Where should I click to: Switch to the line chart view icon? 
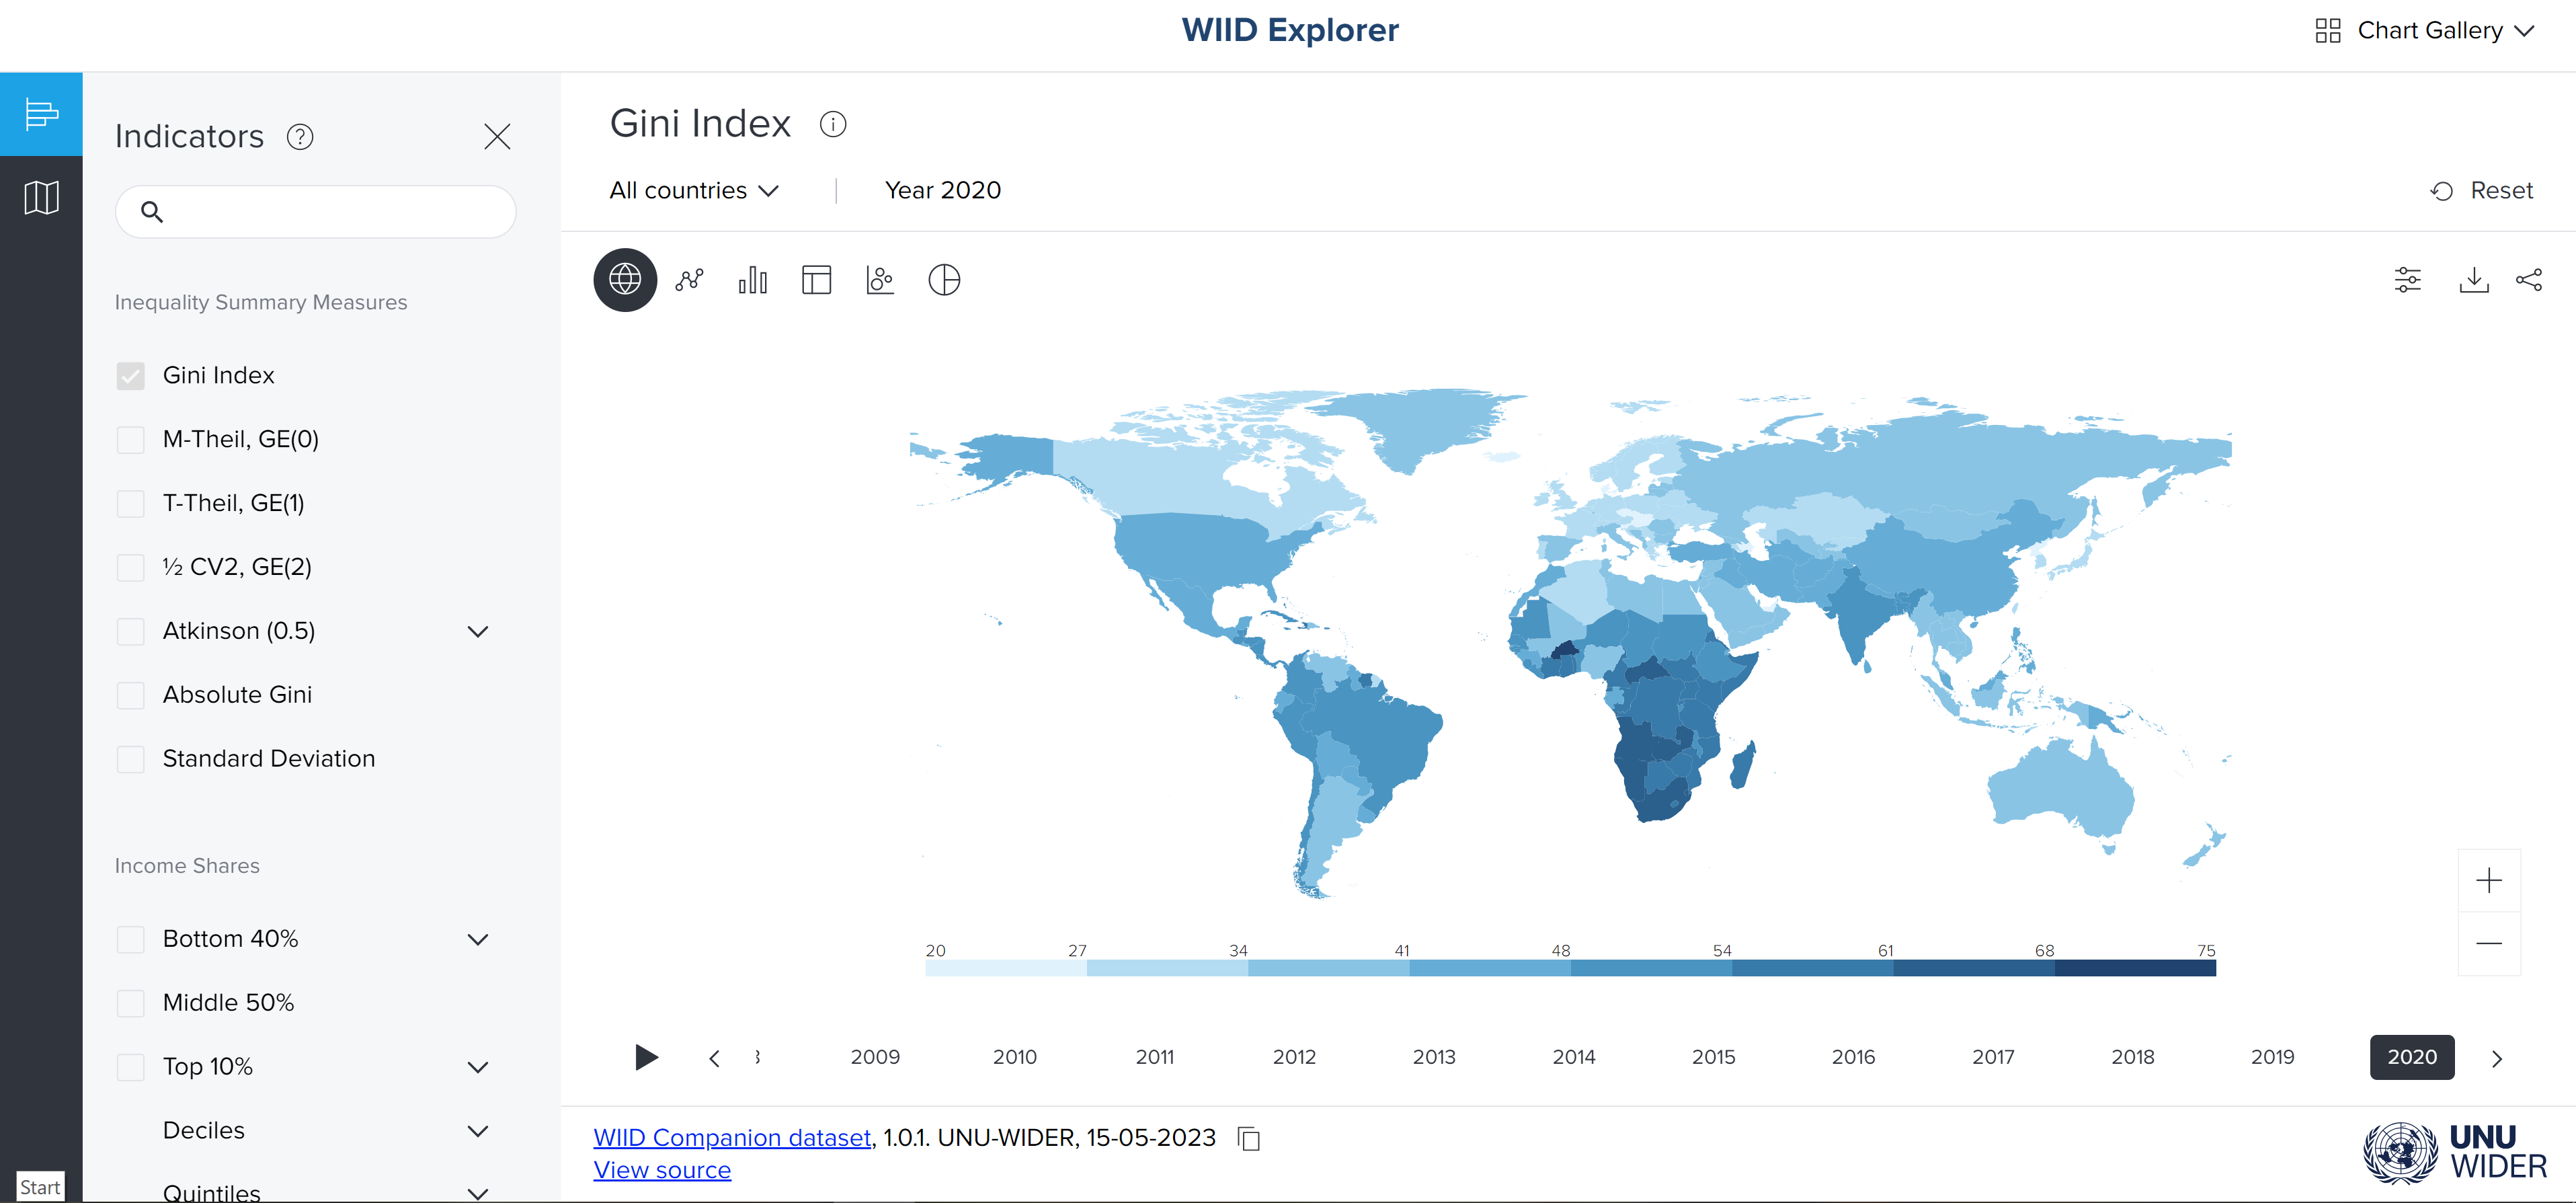[689, 280]
